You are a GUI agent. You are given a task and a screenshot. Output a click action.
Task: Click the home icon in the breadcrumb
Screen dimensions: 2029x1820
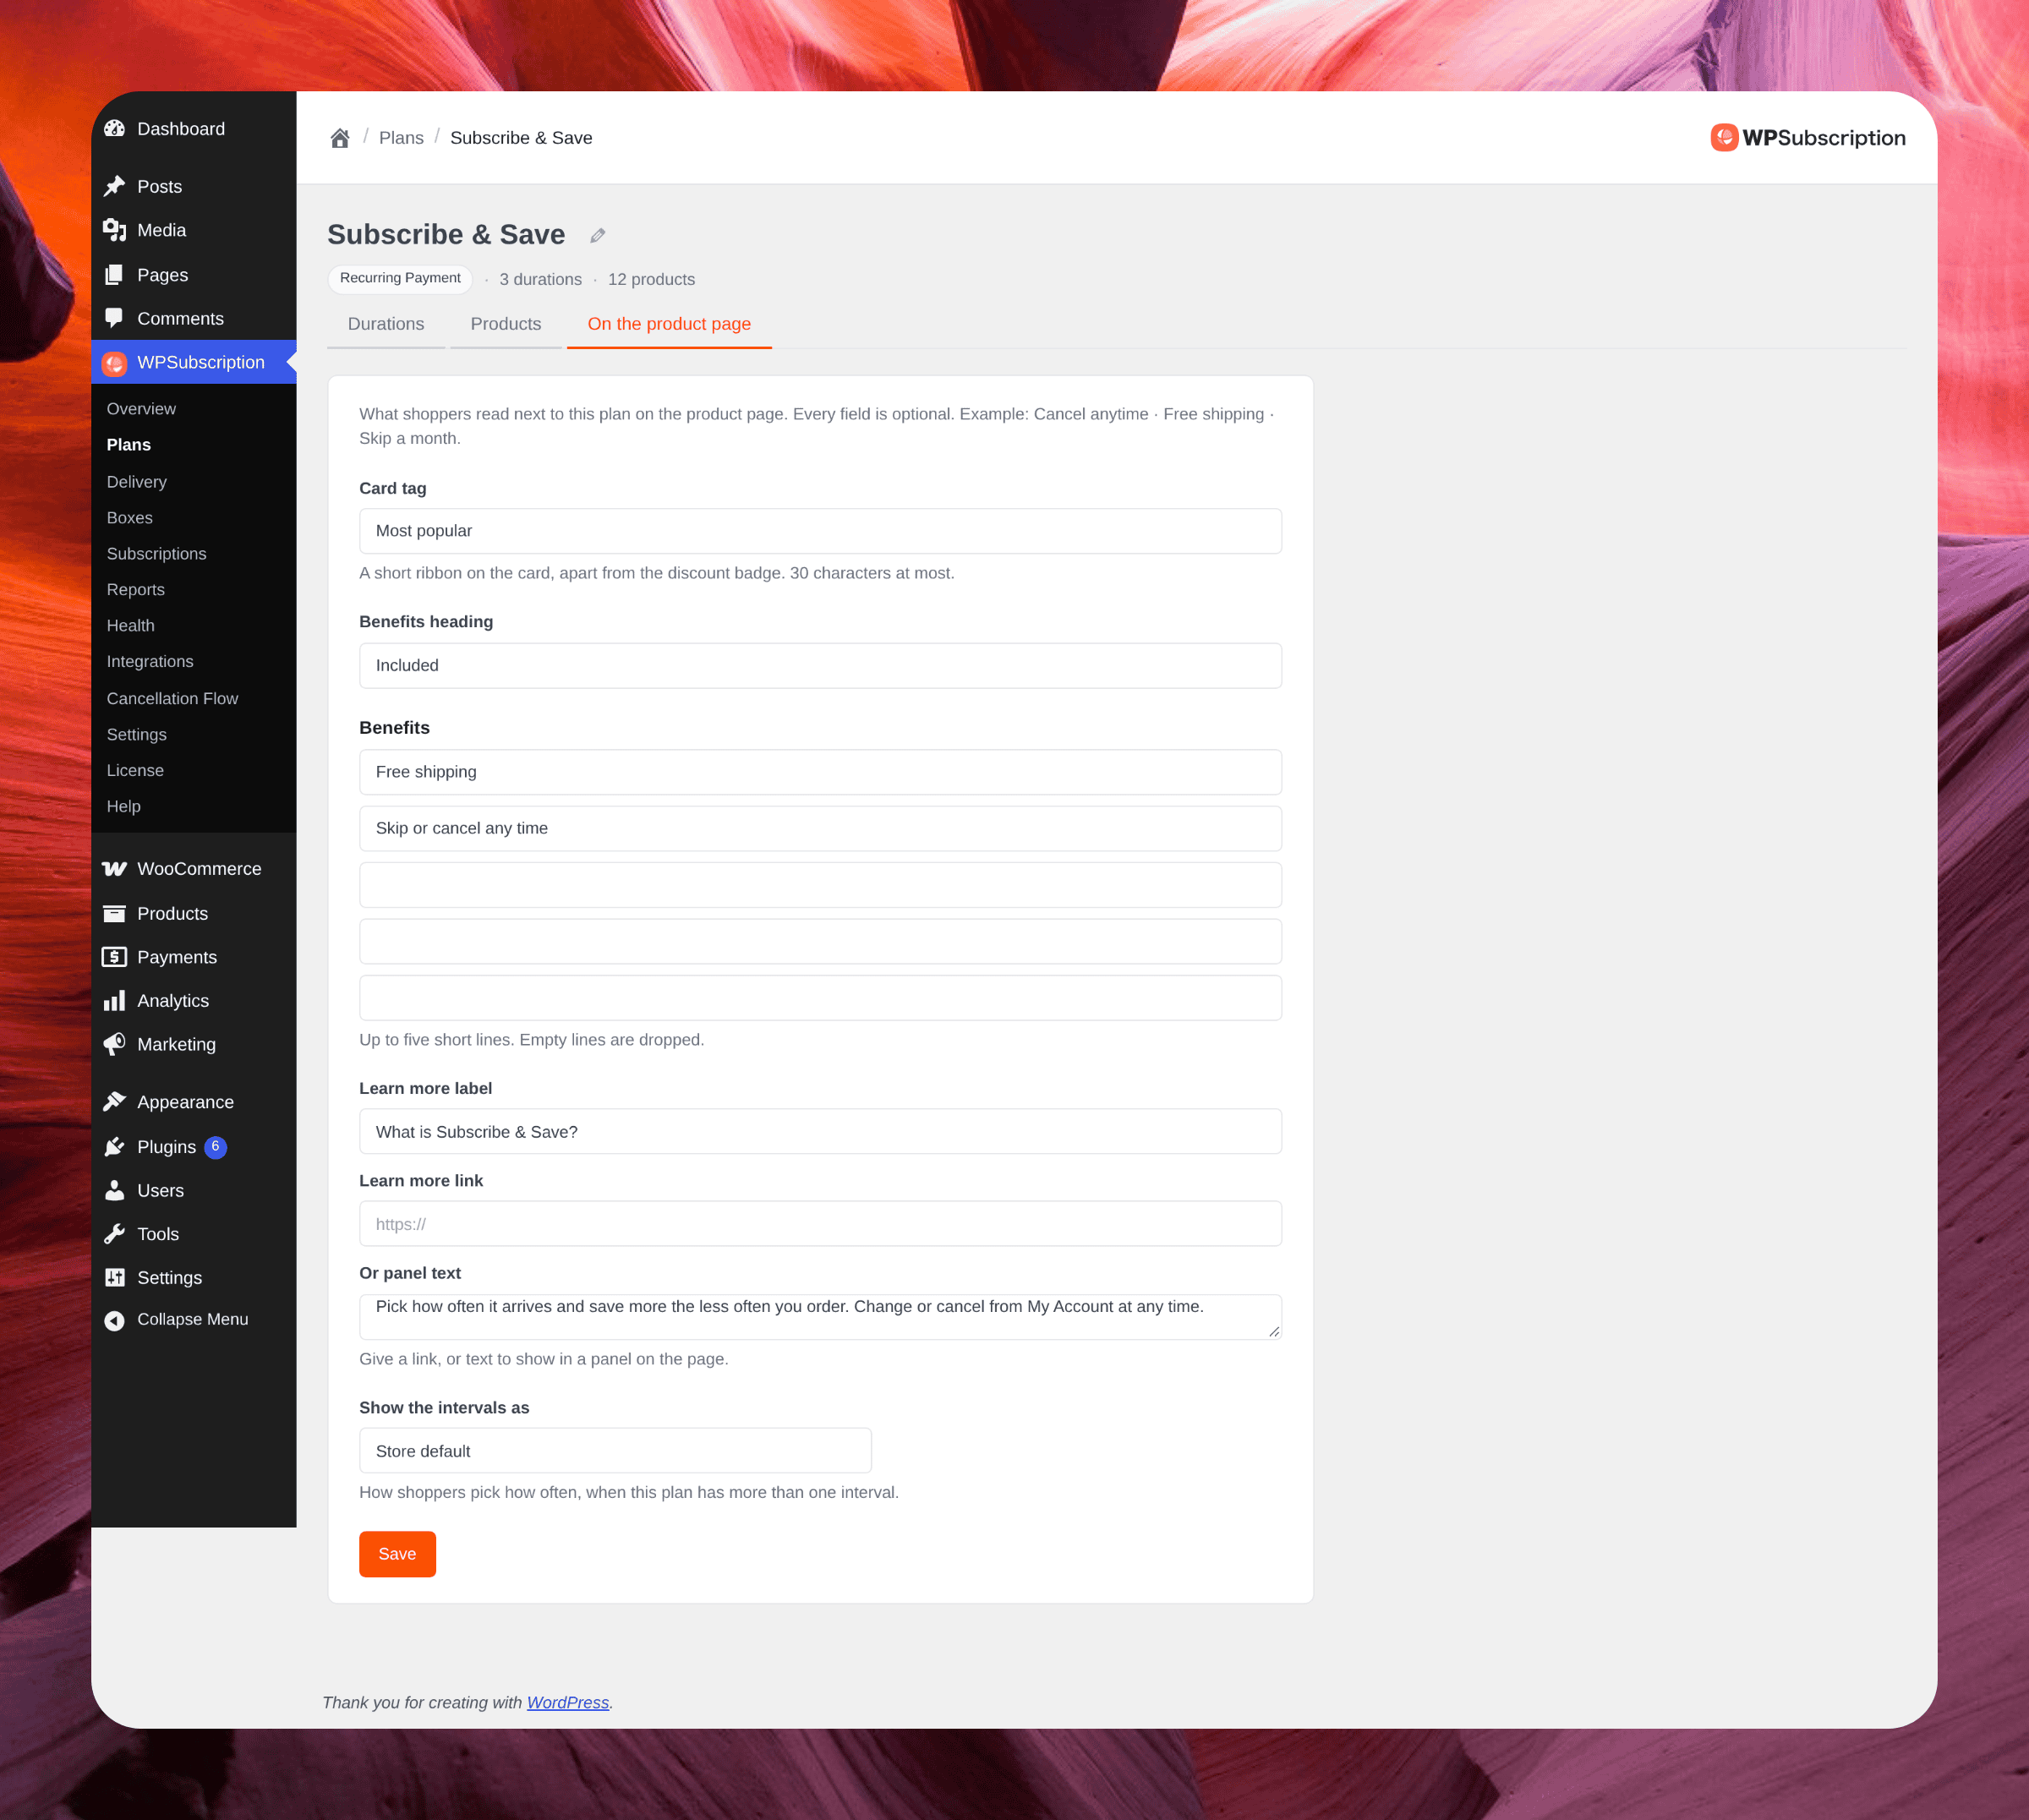(340, 138)
